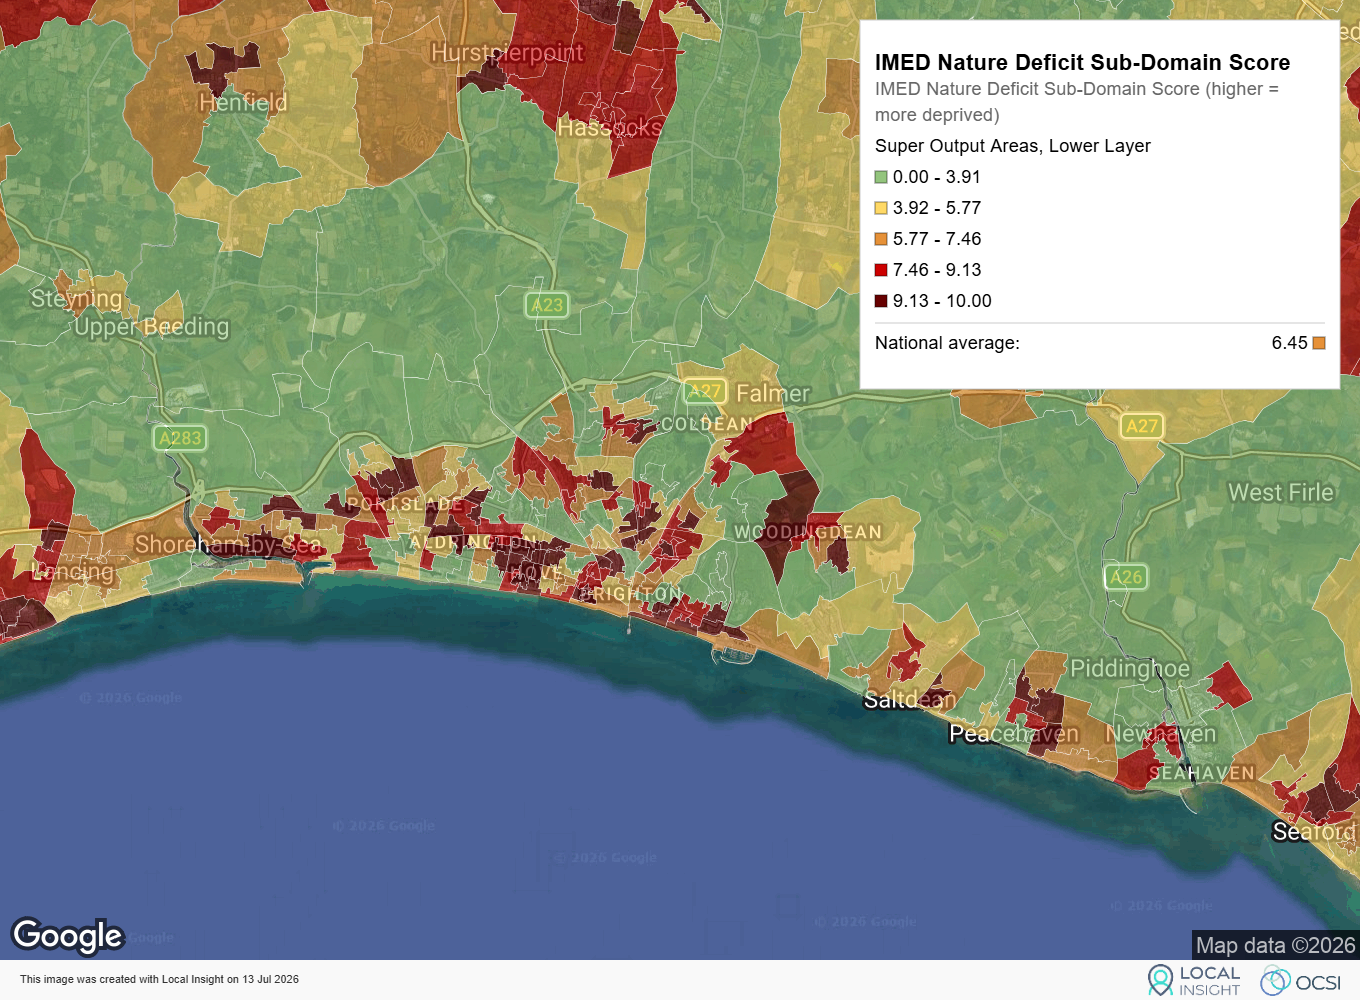Select the Hassocks place label
The width and height of the screenshot is (1360, 1000).
[x=609, y=127]
